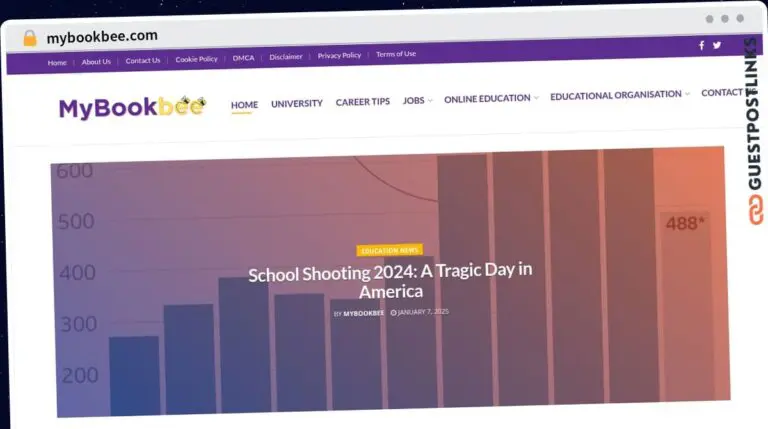Click the Facebook icon in top bar

[701, 45]
